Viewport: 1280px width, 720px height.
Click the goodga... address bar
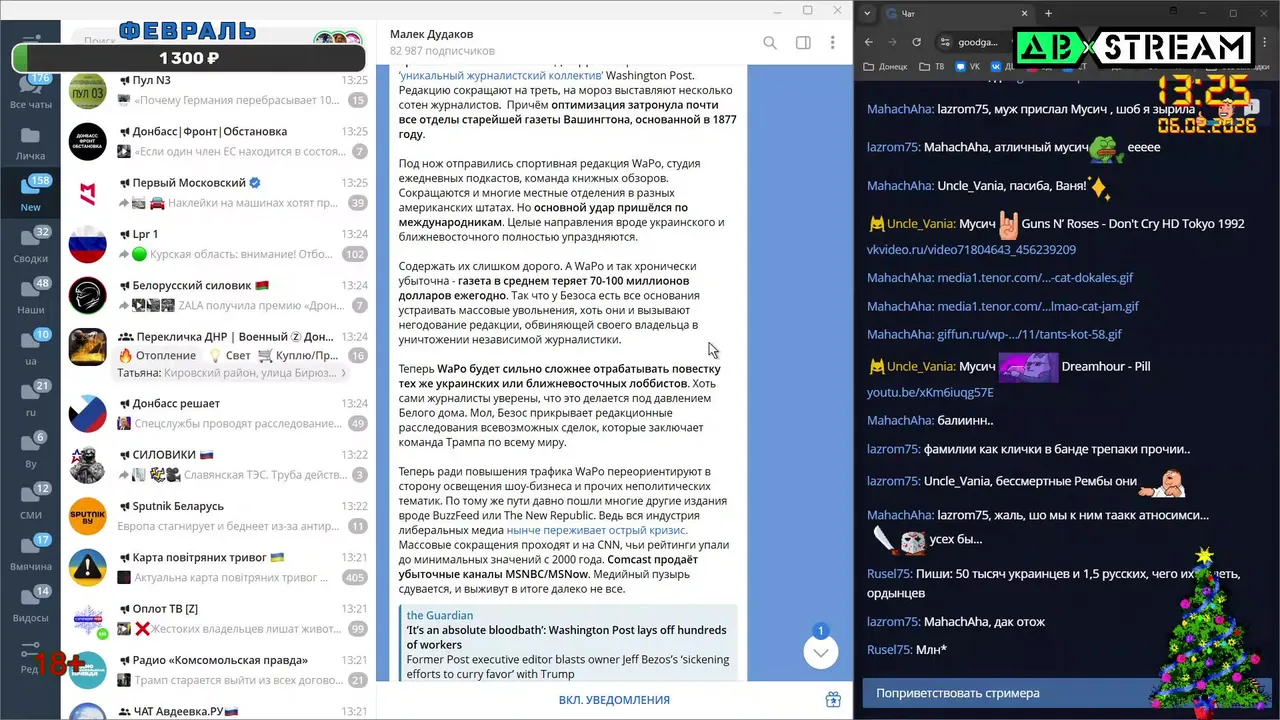(x=978, y=42)
